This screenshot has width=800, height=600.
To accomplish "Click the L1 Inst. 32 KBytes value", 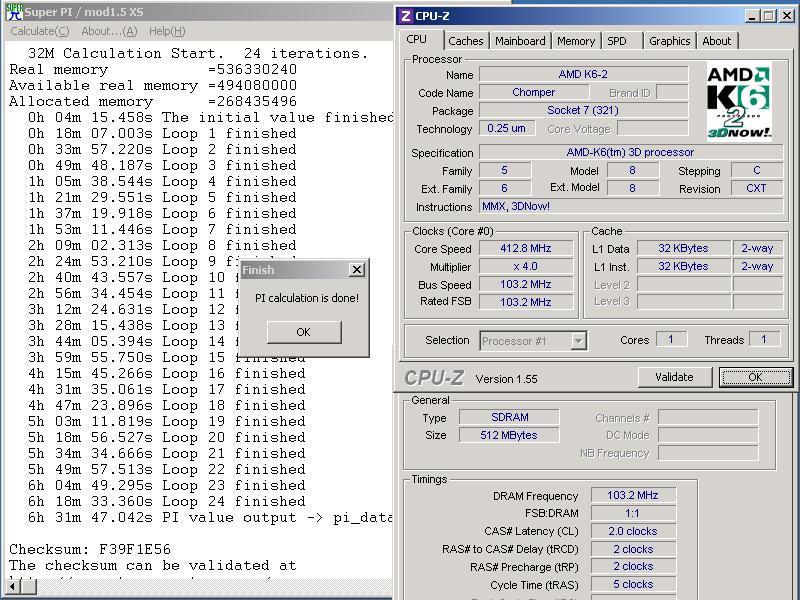I will (x=684, y=266).
